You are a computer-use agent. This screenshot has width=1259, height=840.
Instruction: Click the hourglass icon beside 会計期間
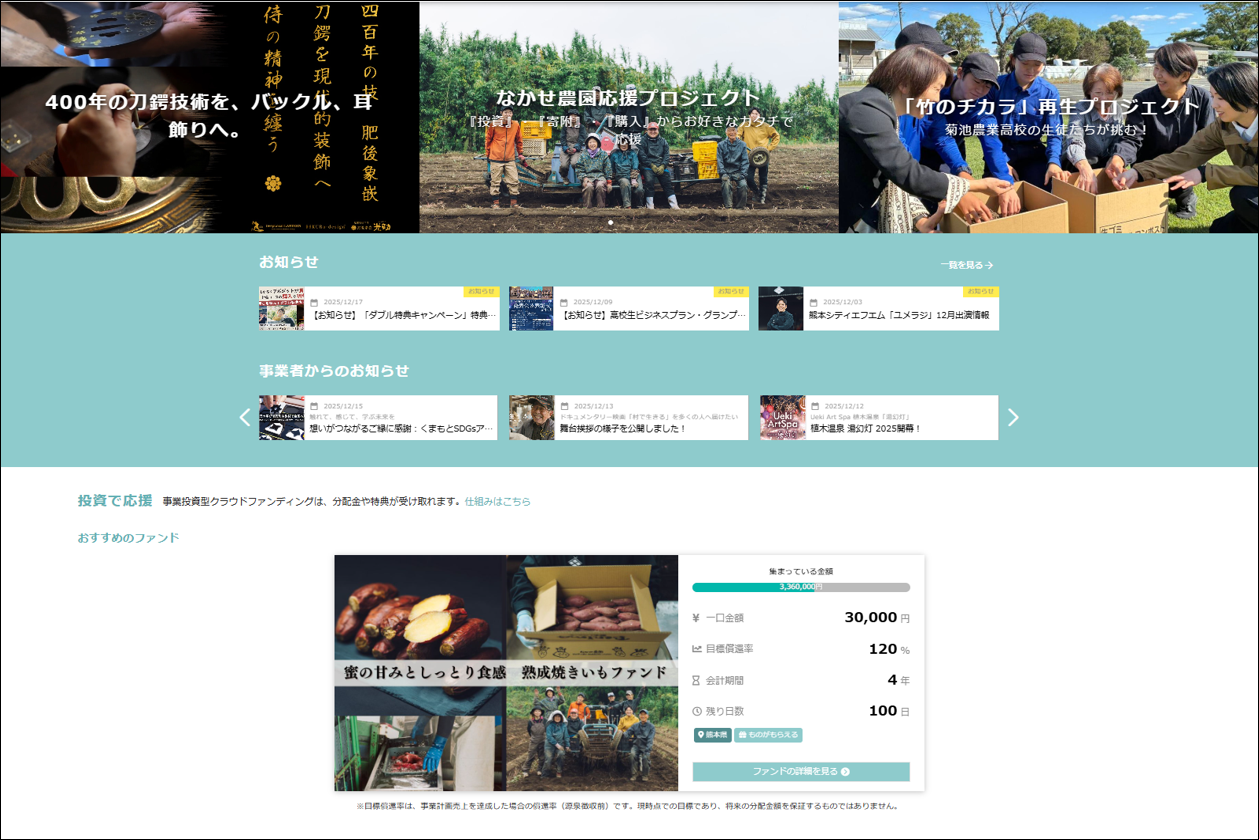point(696,680)
